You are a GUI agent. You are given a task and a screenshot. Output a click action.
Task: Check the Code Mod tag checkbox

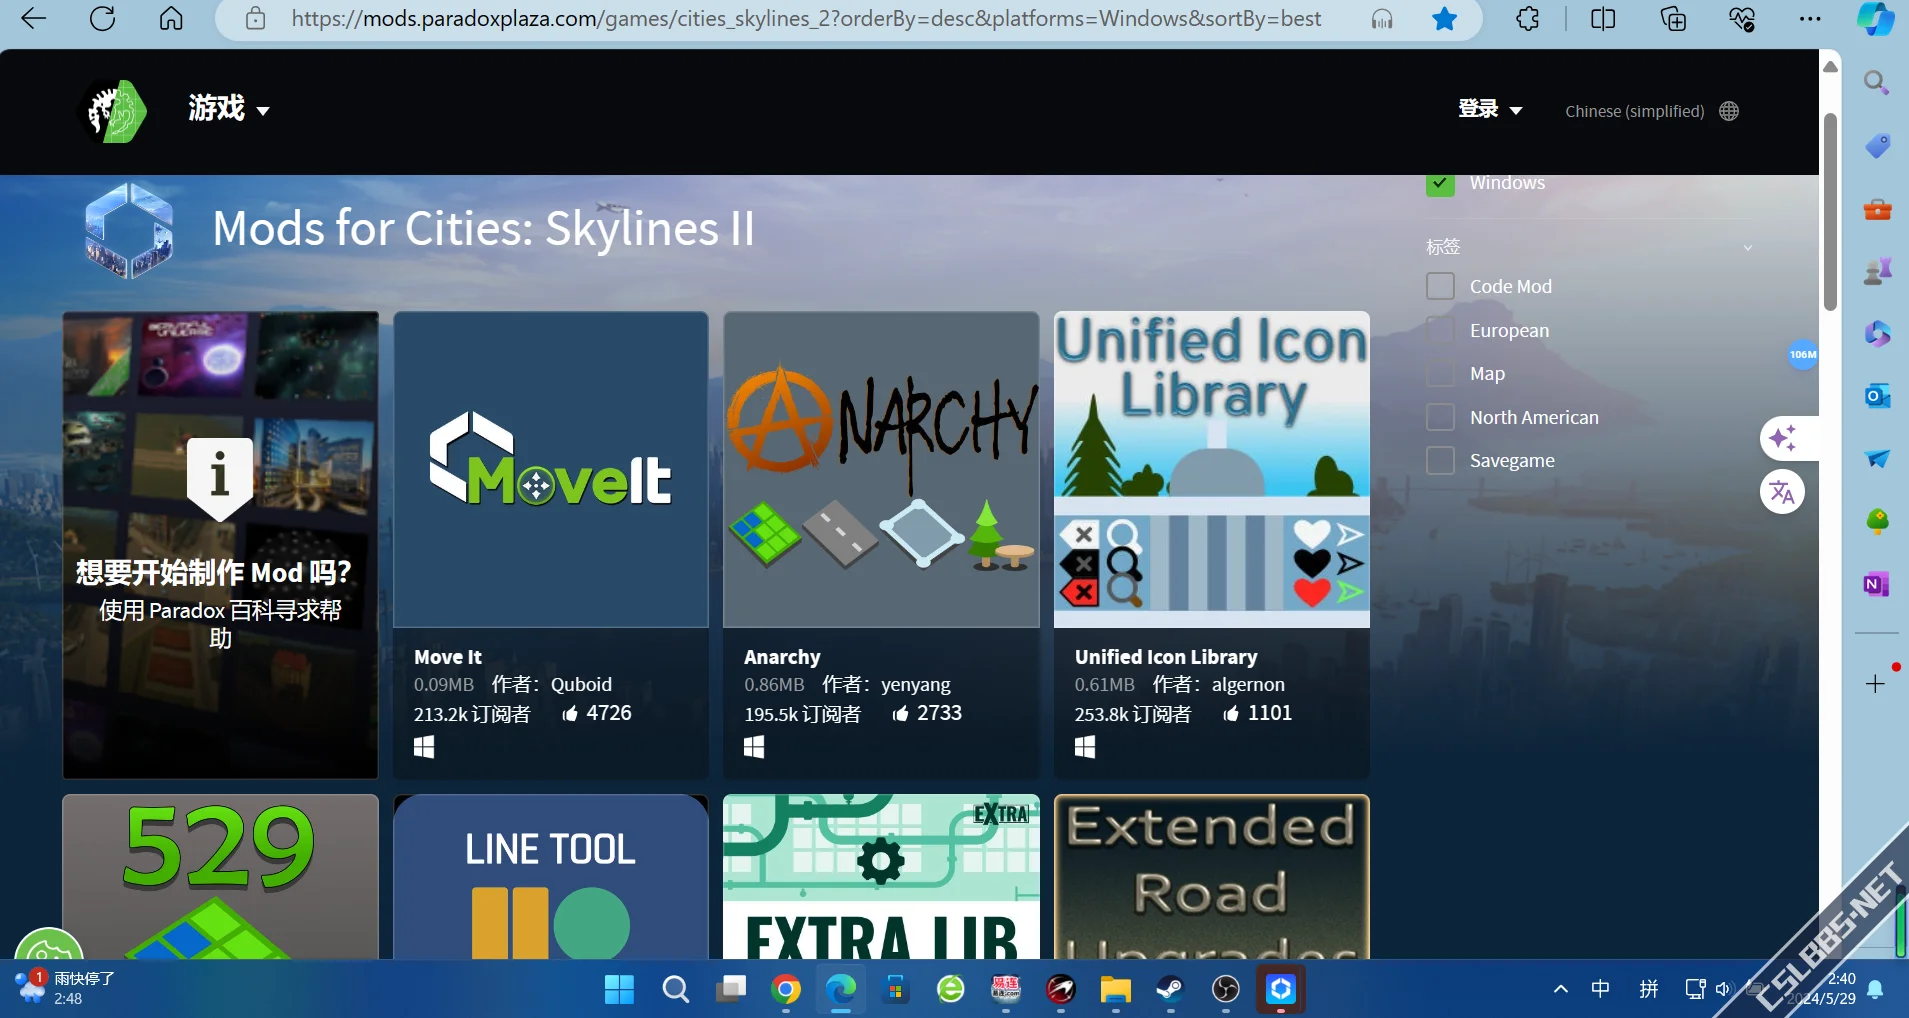1440,286
